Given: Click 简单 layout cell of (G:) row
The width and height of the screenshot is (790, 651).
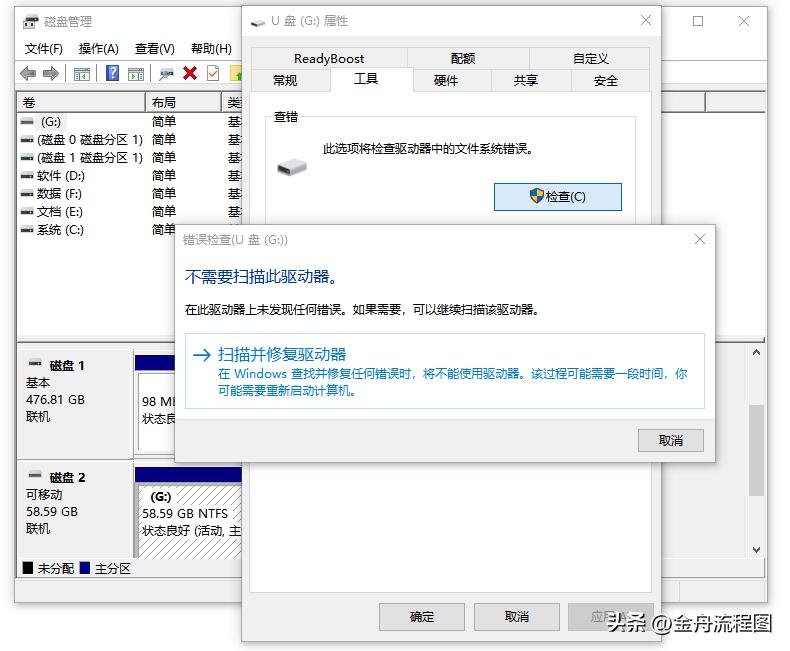Looking at the screenshot, I should 164,122.
